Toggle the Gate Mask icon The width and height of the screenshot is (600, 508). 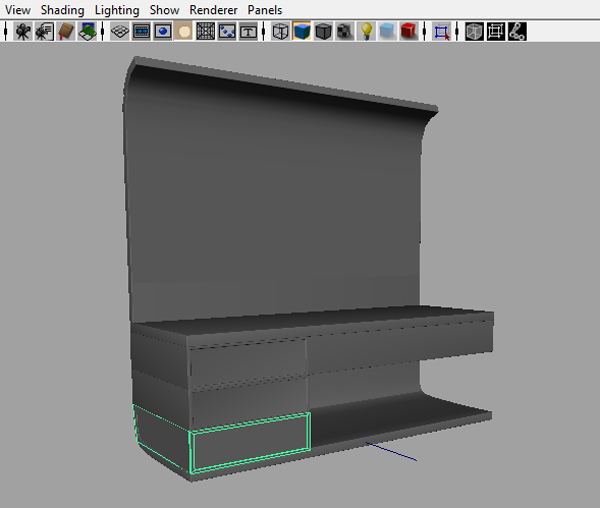click(x=184, y=31)
